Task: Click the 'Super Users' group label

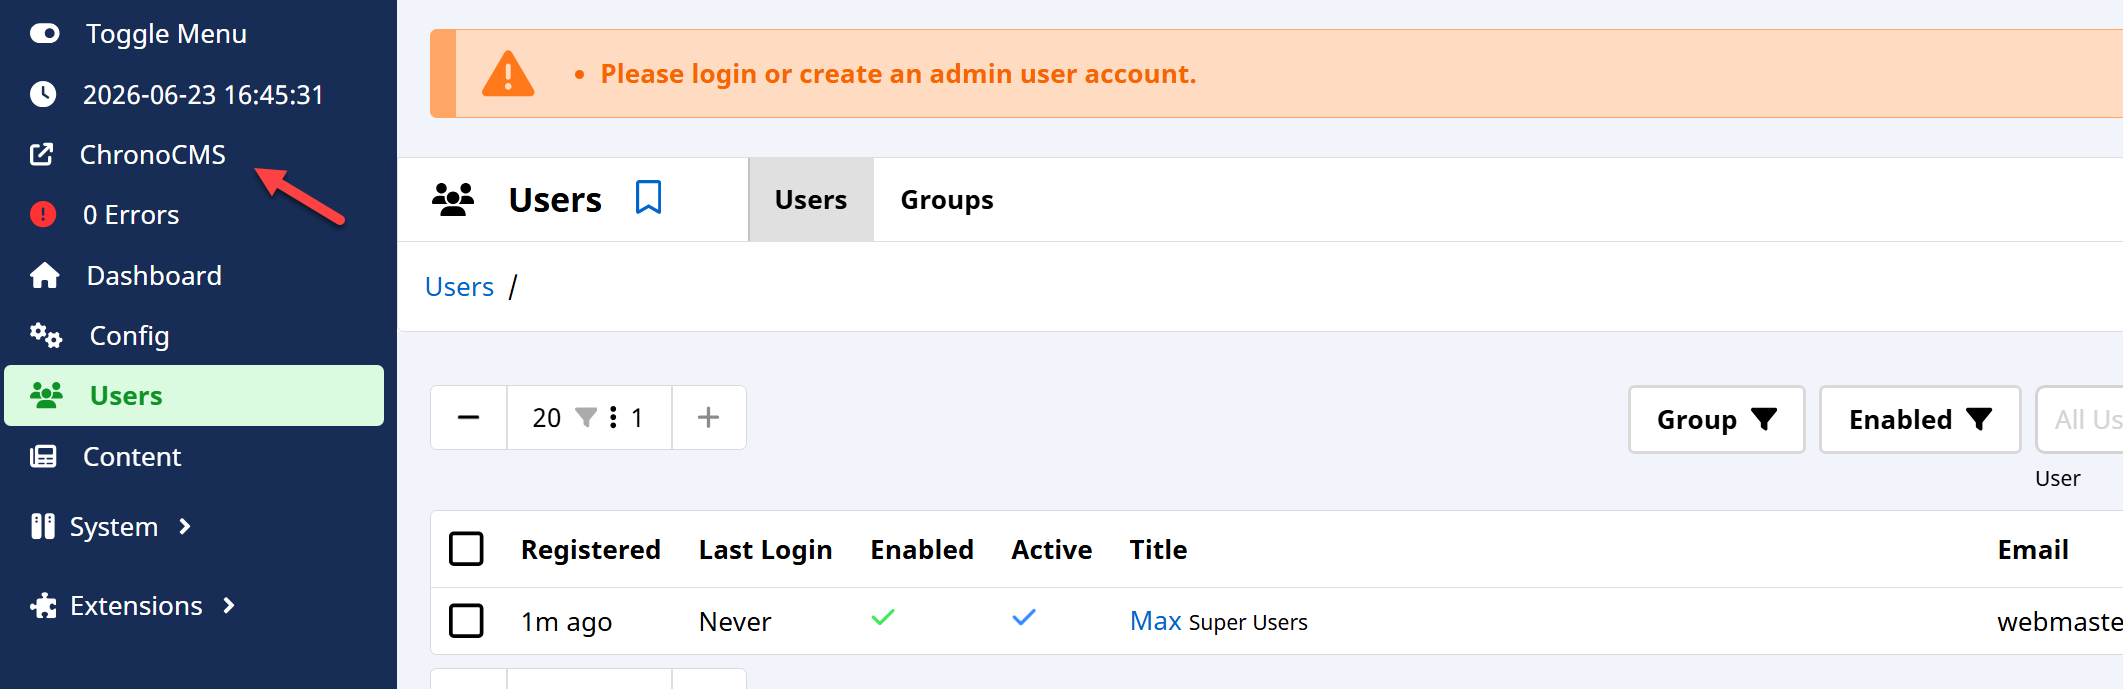Action: coord(1248,622)
